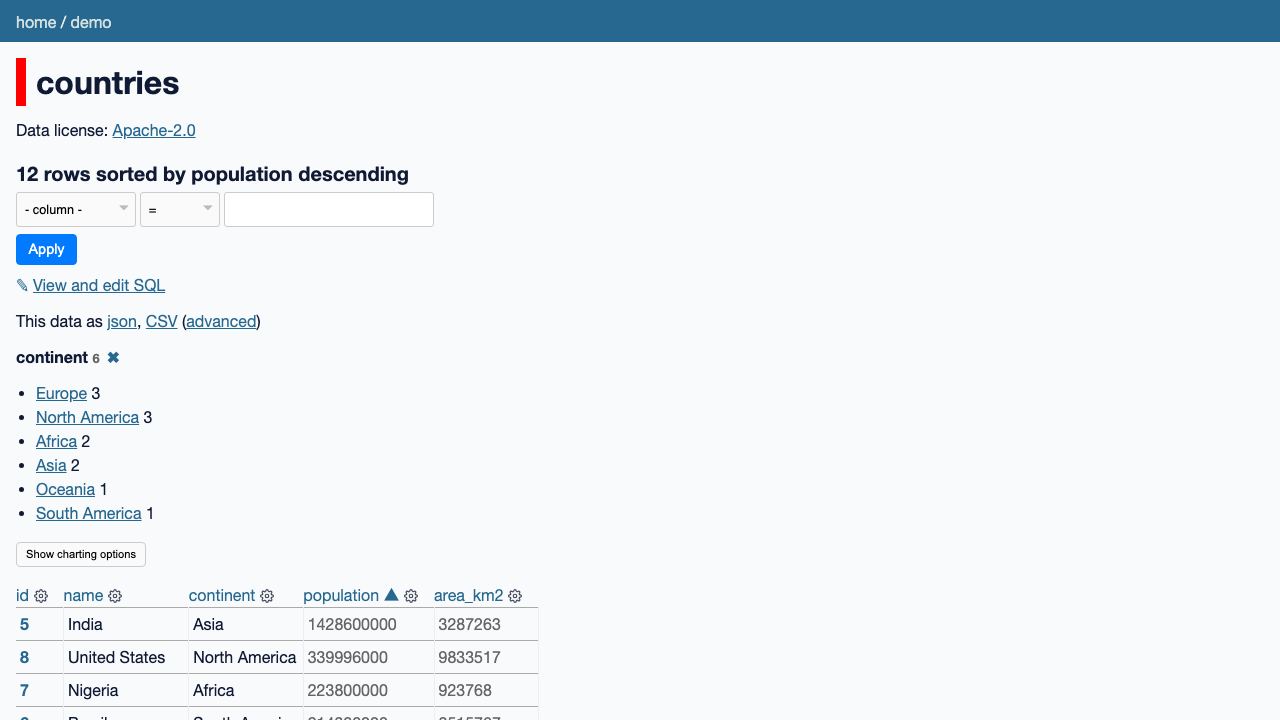Select the Nigeria name cell

126,690
